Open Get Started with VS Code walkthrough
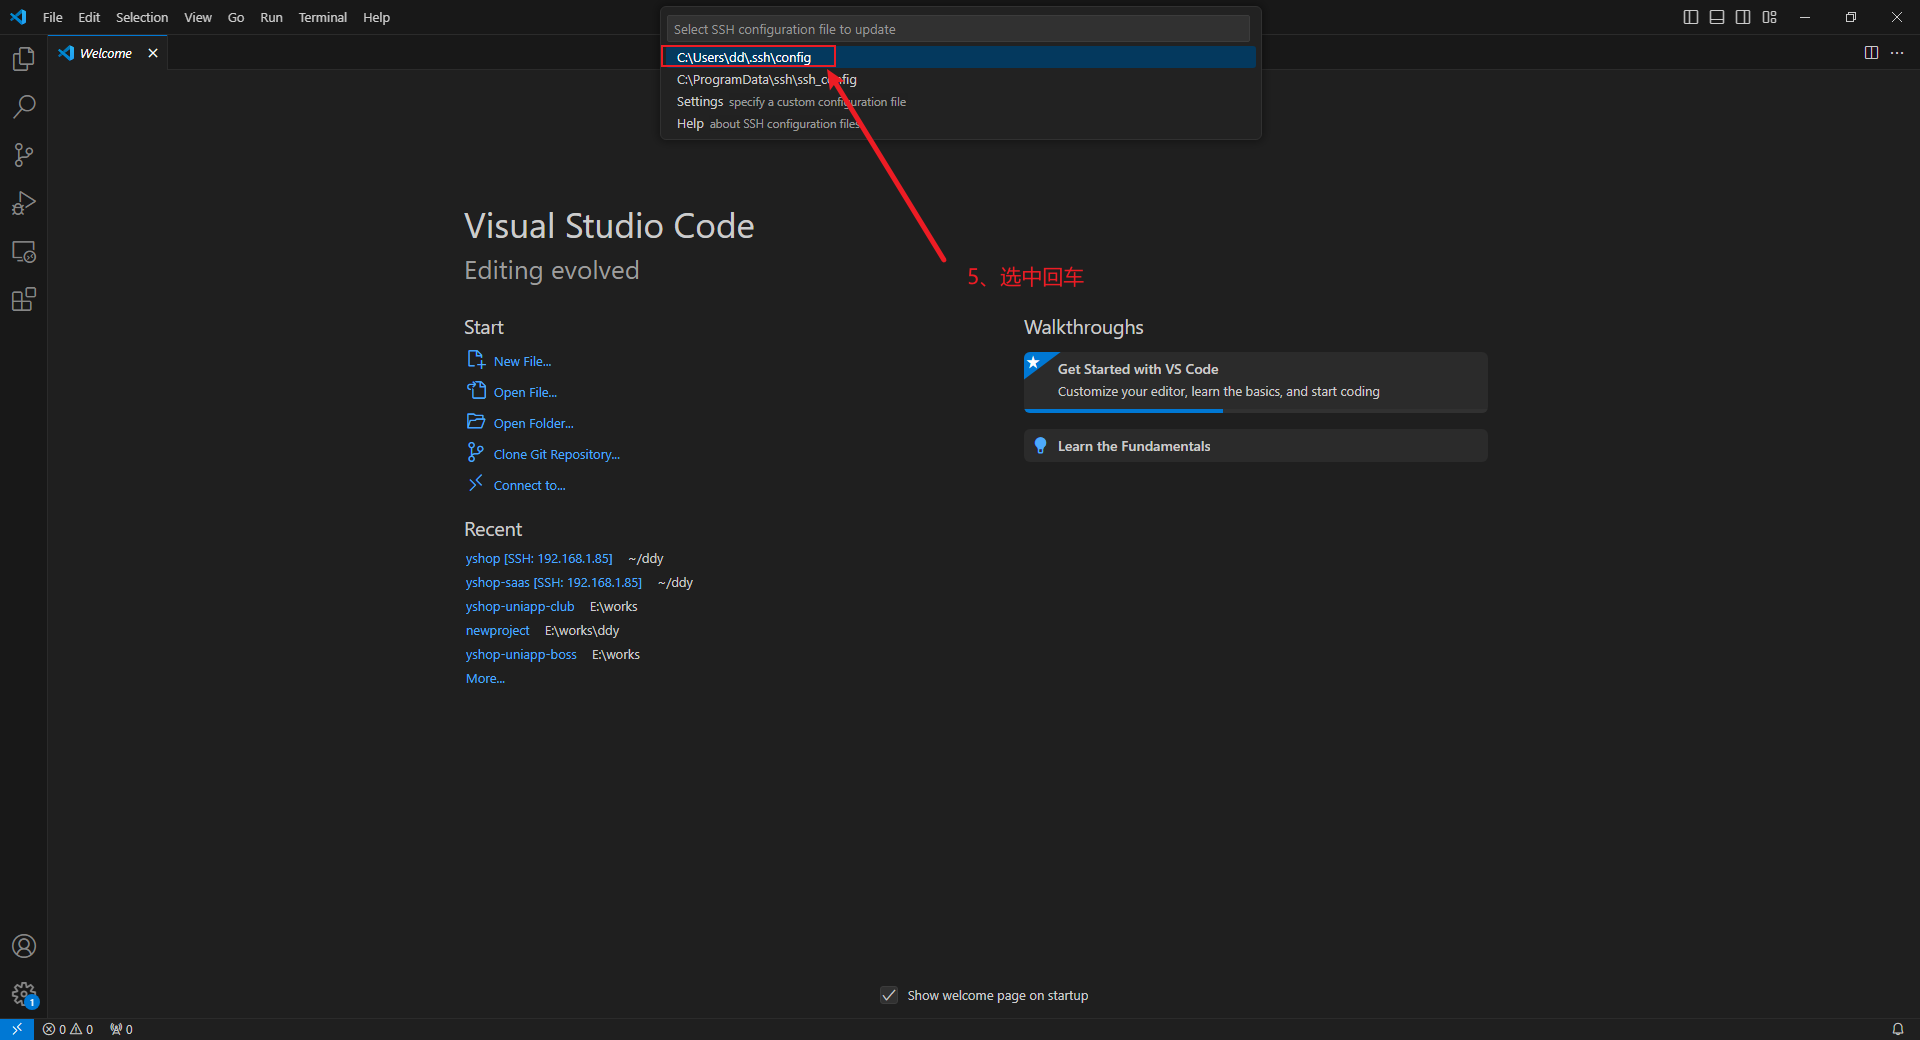The height and width of the screenshot is (1040, 1920). click(1255, 382)
